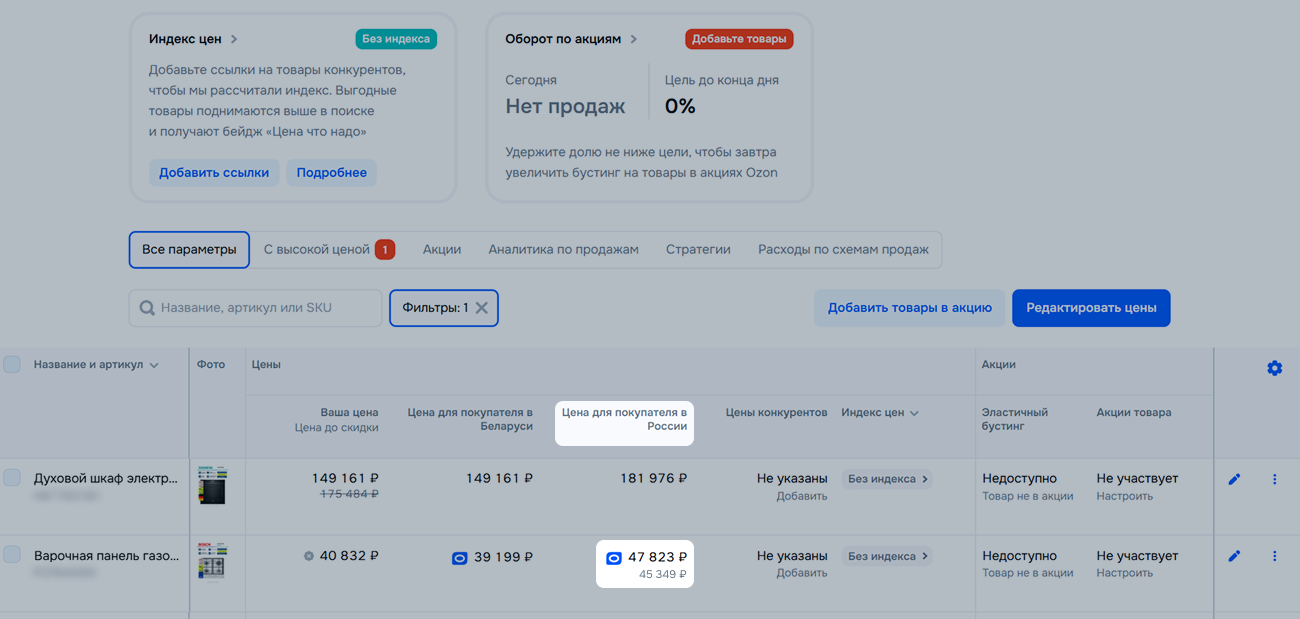Check the Варочная панель row checkbox
The height and width of the screenshot is (619, 1300).
[x=12, y=555]
